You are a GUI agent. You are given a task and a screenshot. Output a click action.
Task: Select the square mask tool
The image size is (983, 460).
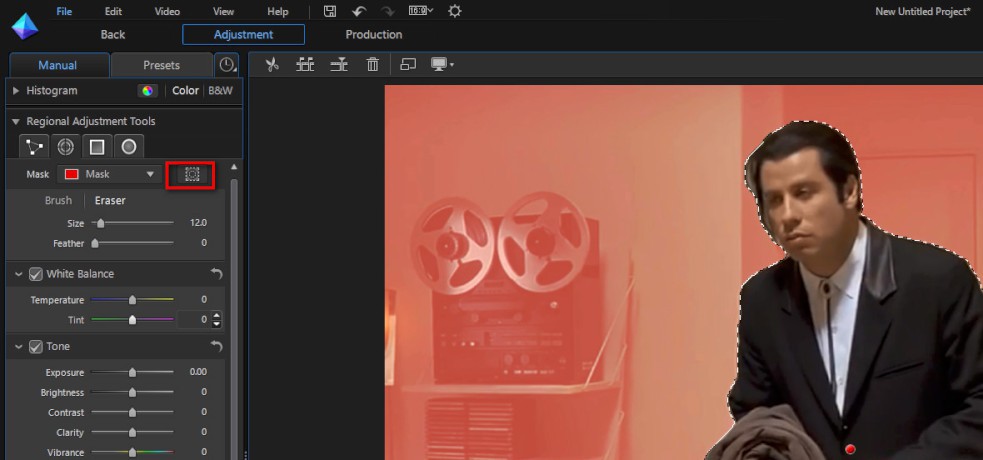(97, 147)
